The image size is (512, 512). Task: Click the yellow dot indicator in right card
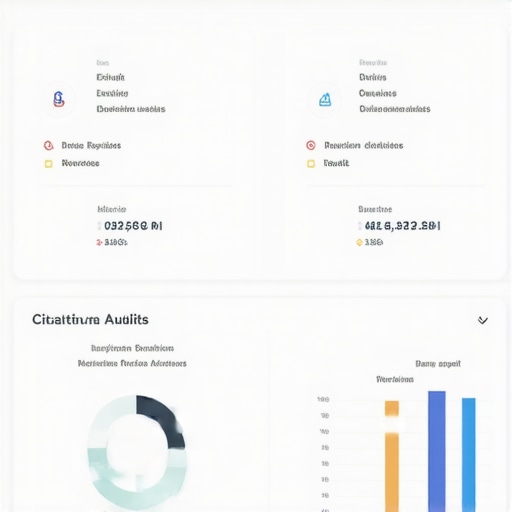coord(359,242)
